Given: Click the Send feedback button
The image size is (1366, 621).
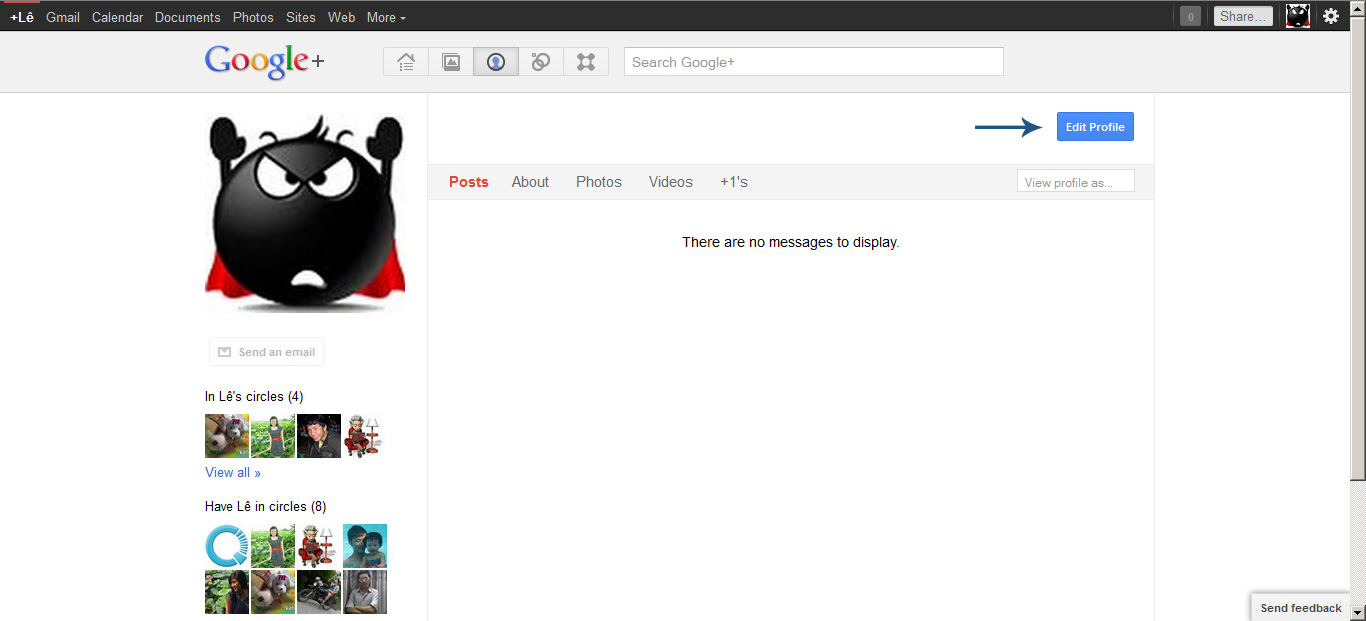Looking at the screenshot, I should pyautogui.click(x=1300, y=608).
